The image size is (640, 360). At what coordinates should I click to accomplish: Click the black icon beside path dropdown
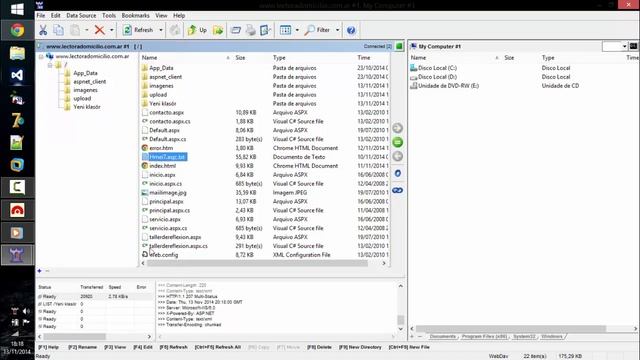click(633, 46)
